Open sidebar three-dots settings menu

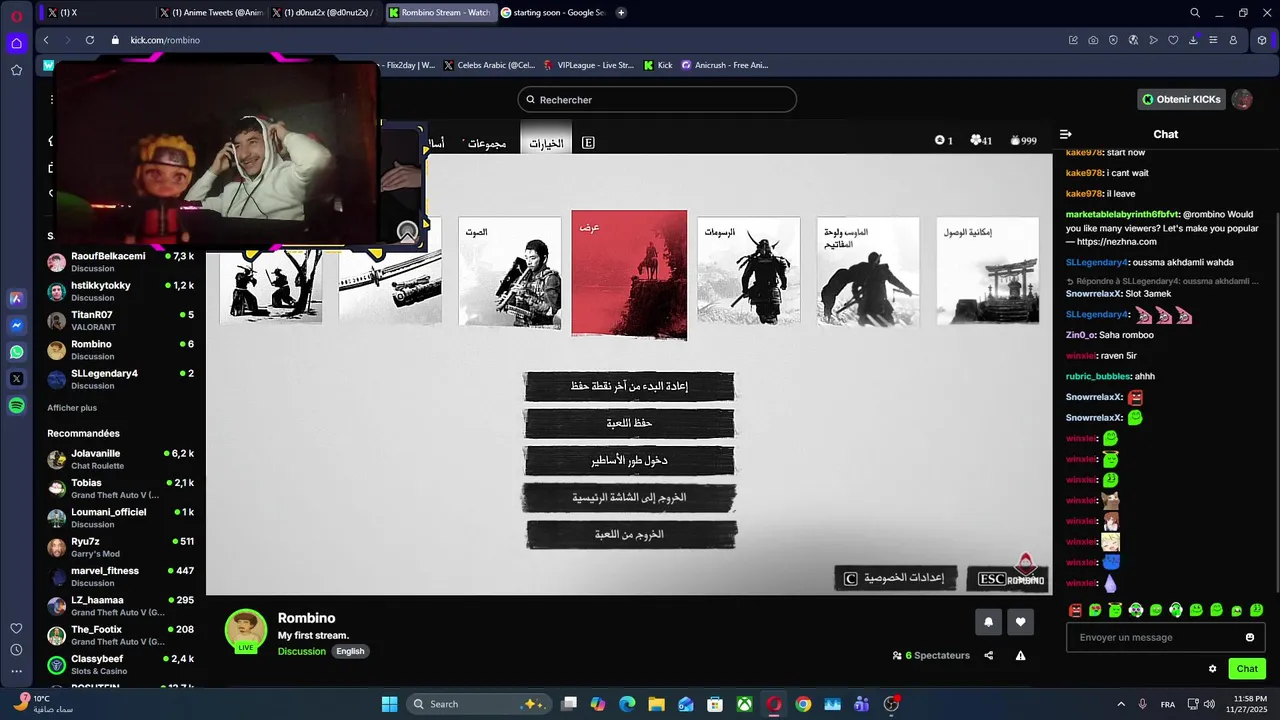pyautogui.click(x=16, y=672)
